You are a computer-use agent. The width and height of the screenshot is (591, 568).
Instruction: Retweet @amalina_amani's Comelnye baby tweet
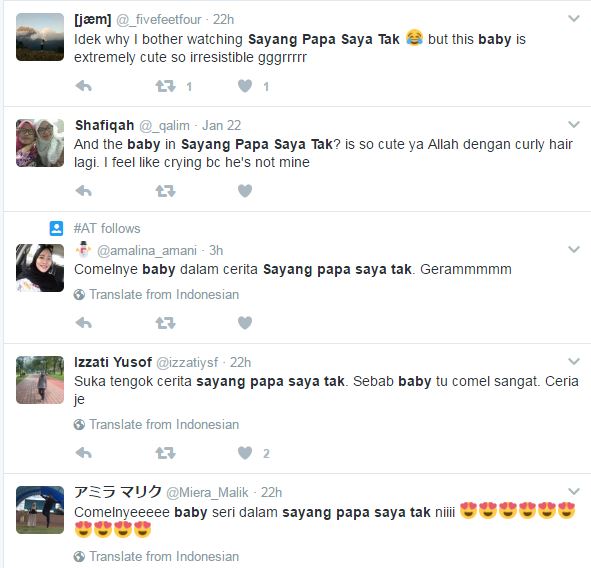pyautogui.click(x=165, y=323)
